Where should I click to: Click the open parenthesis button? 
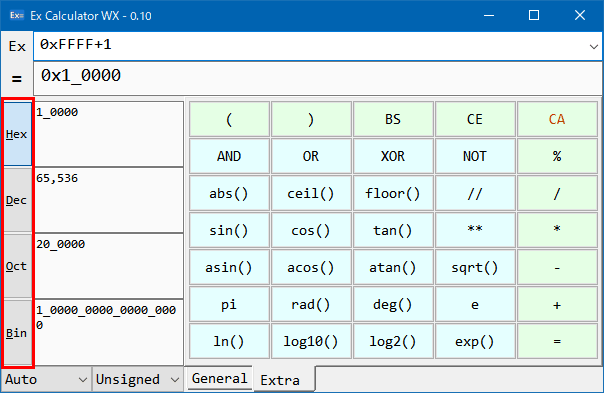[x=229, y=119]
